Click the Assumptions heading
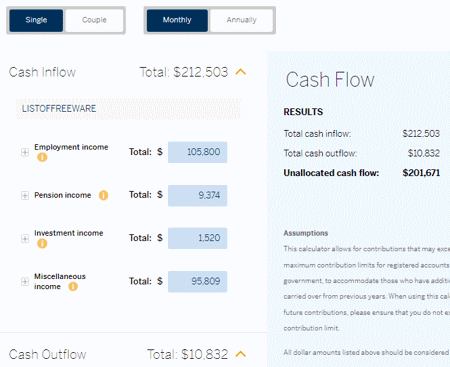The height and width of the screenshot is (367, 450). click(306, 233)
